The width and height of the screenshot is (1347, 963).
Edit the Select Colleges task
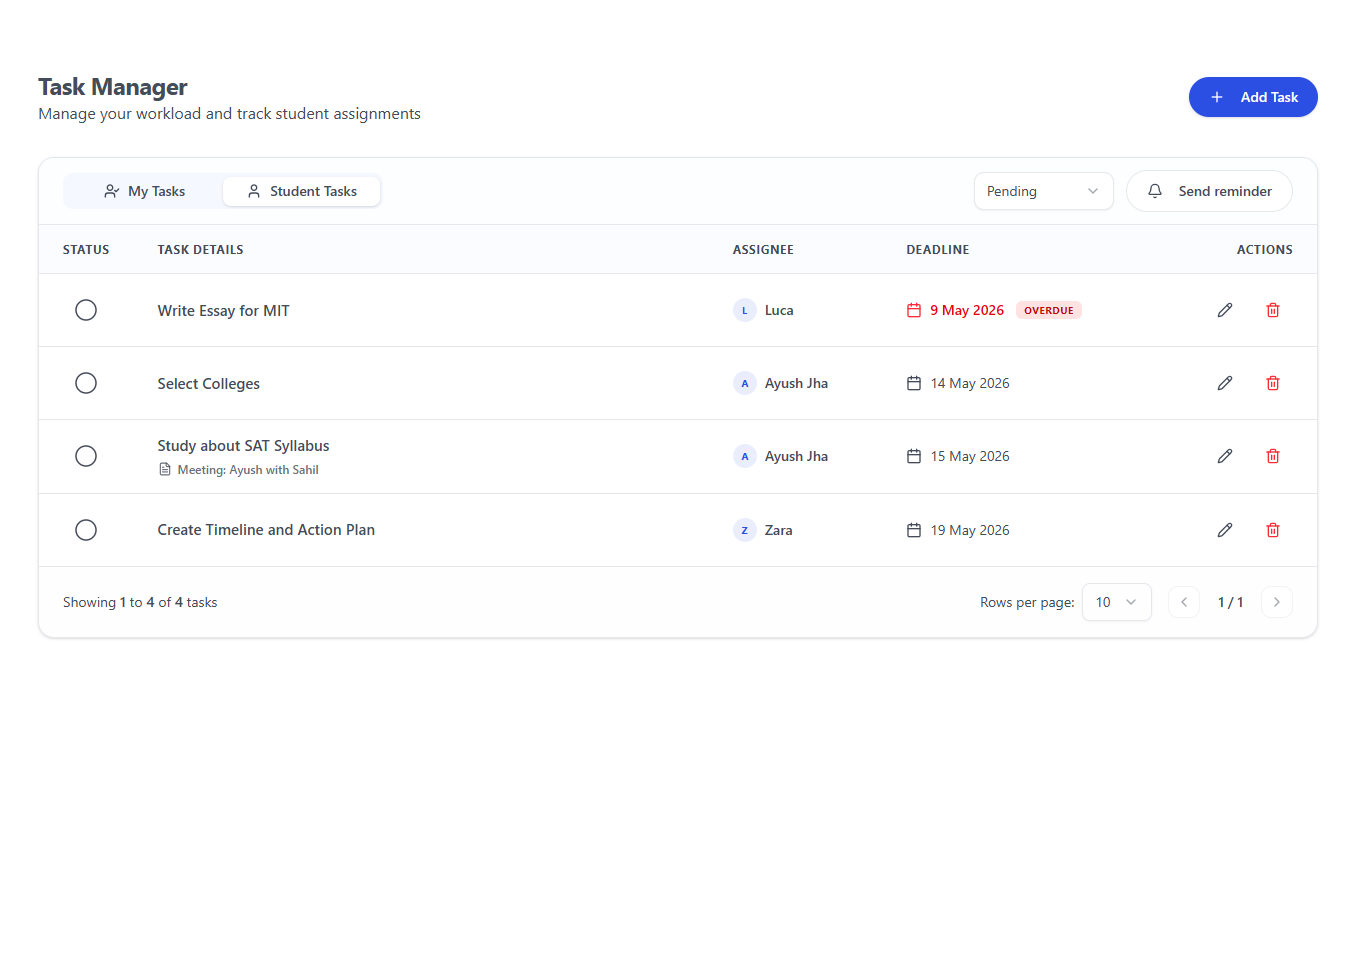point(1224,383)
